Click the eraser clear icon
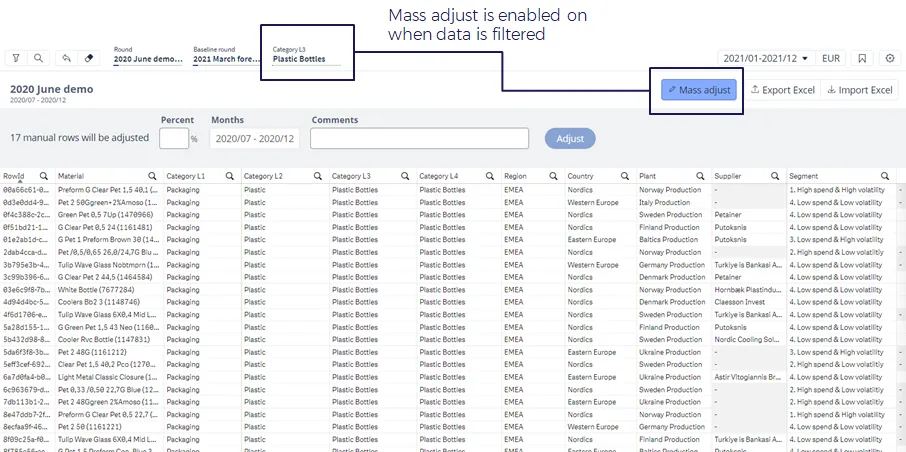Screen dimensions: 906x452 pos(89,58)
